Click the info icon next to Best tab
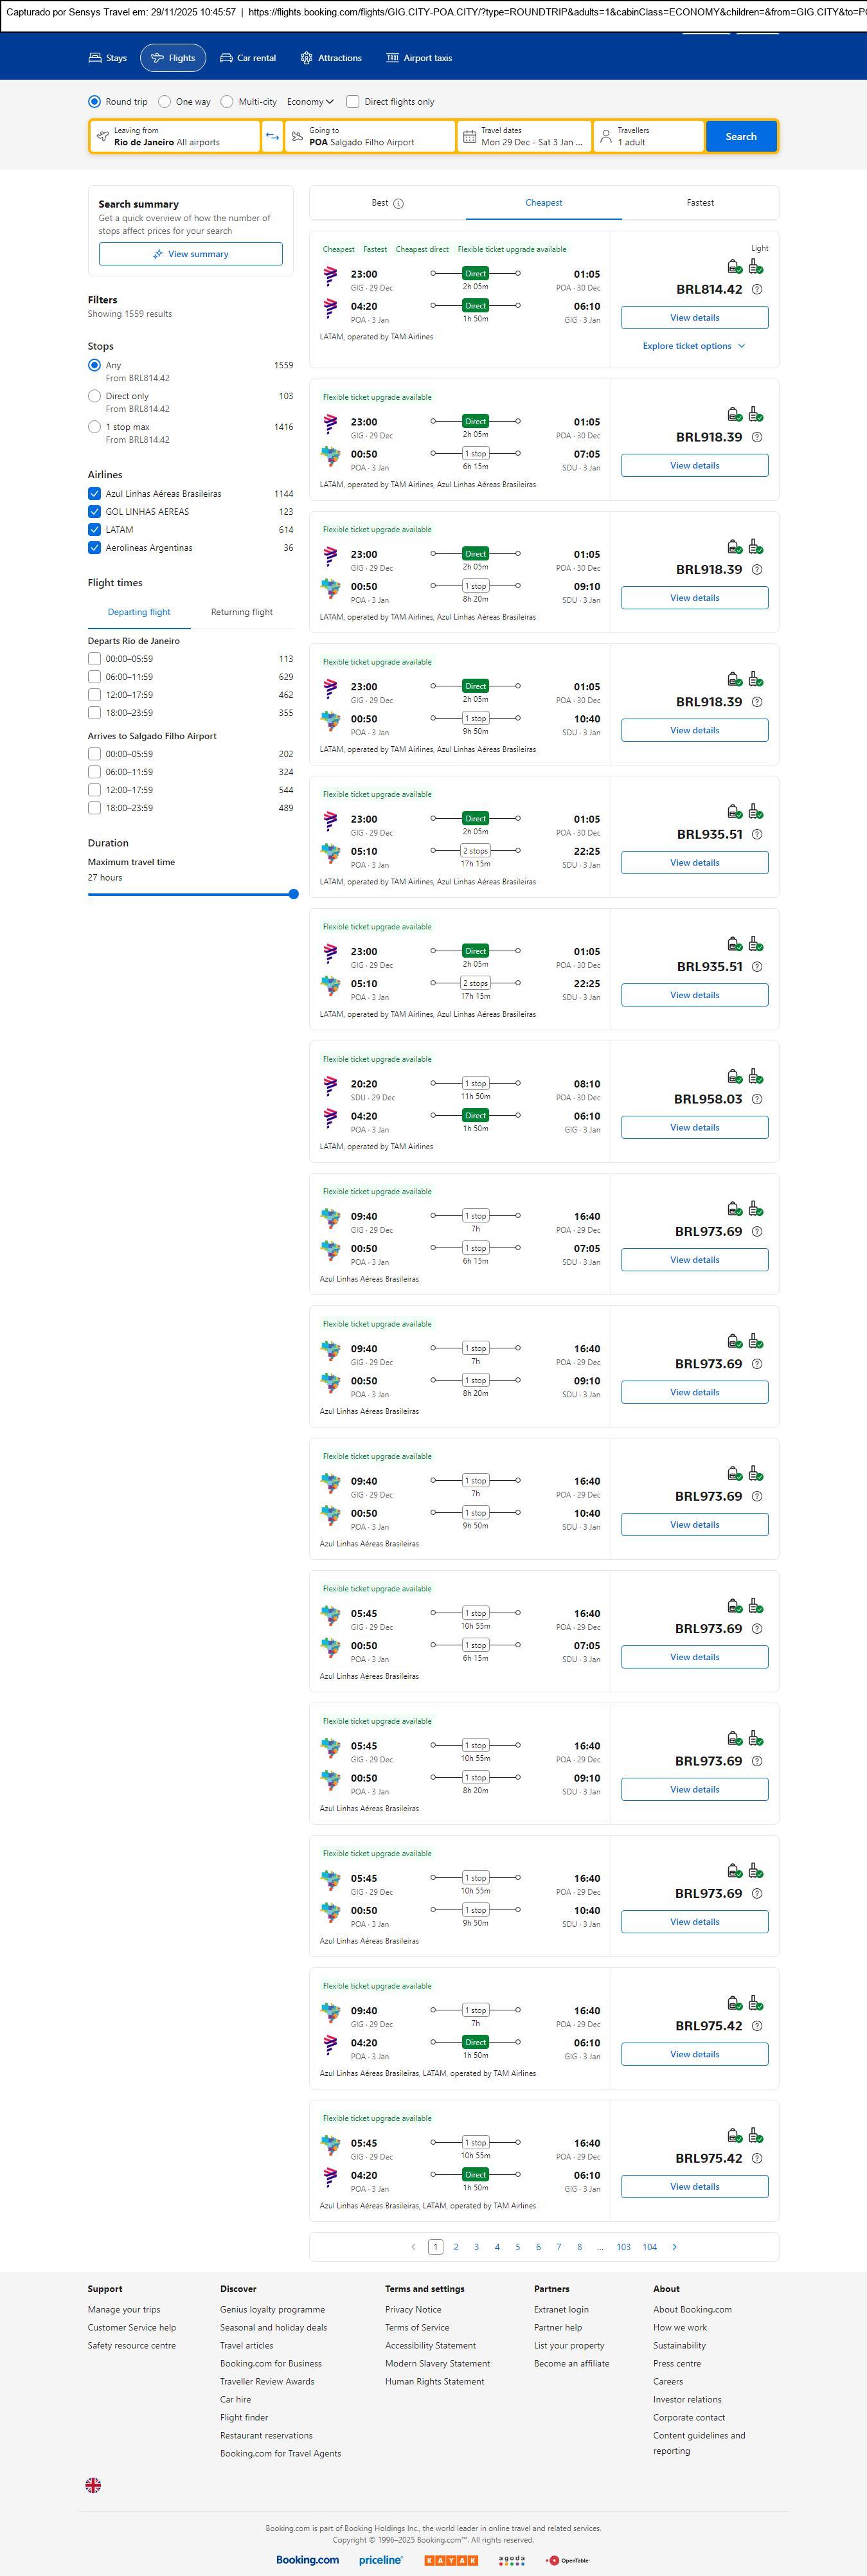This screenshot has width=867, height=2576. (399, 204)
